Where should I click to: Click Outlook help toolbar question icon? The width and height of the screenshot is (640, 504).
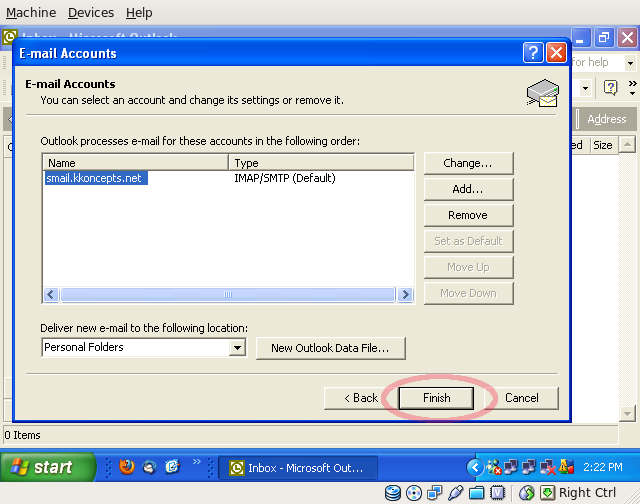tap(611, 87)
